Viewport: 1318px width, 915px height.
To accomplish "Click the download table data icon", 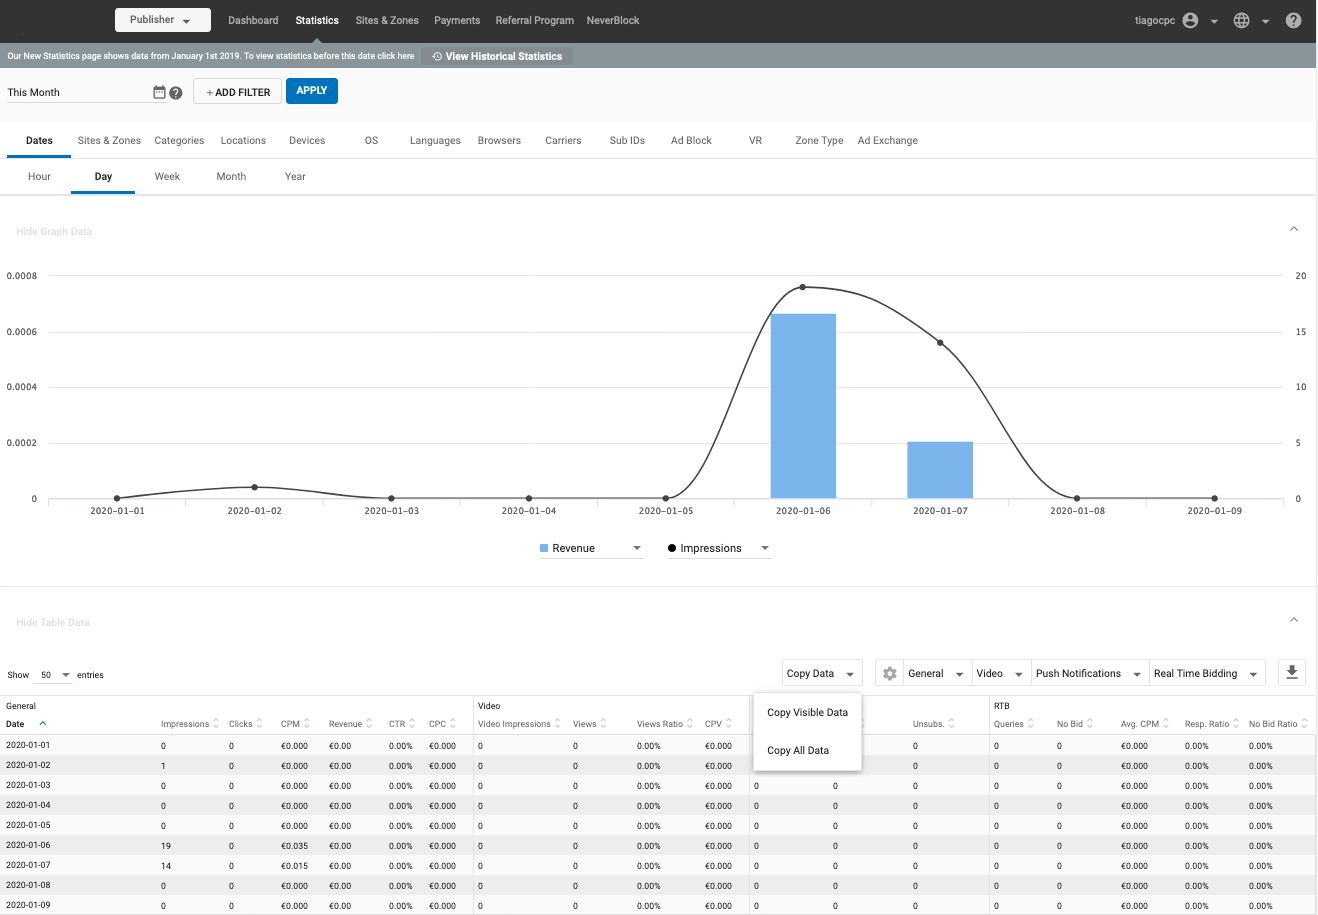I will pyautogui.click(x=1292, y=673).
